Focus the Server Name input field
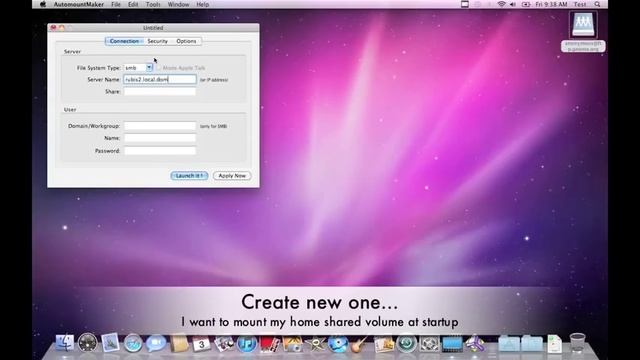The height and width of the screenshot is (360, 640). click(160, 80)
